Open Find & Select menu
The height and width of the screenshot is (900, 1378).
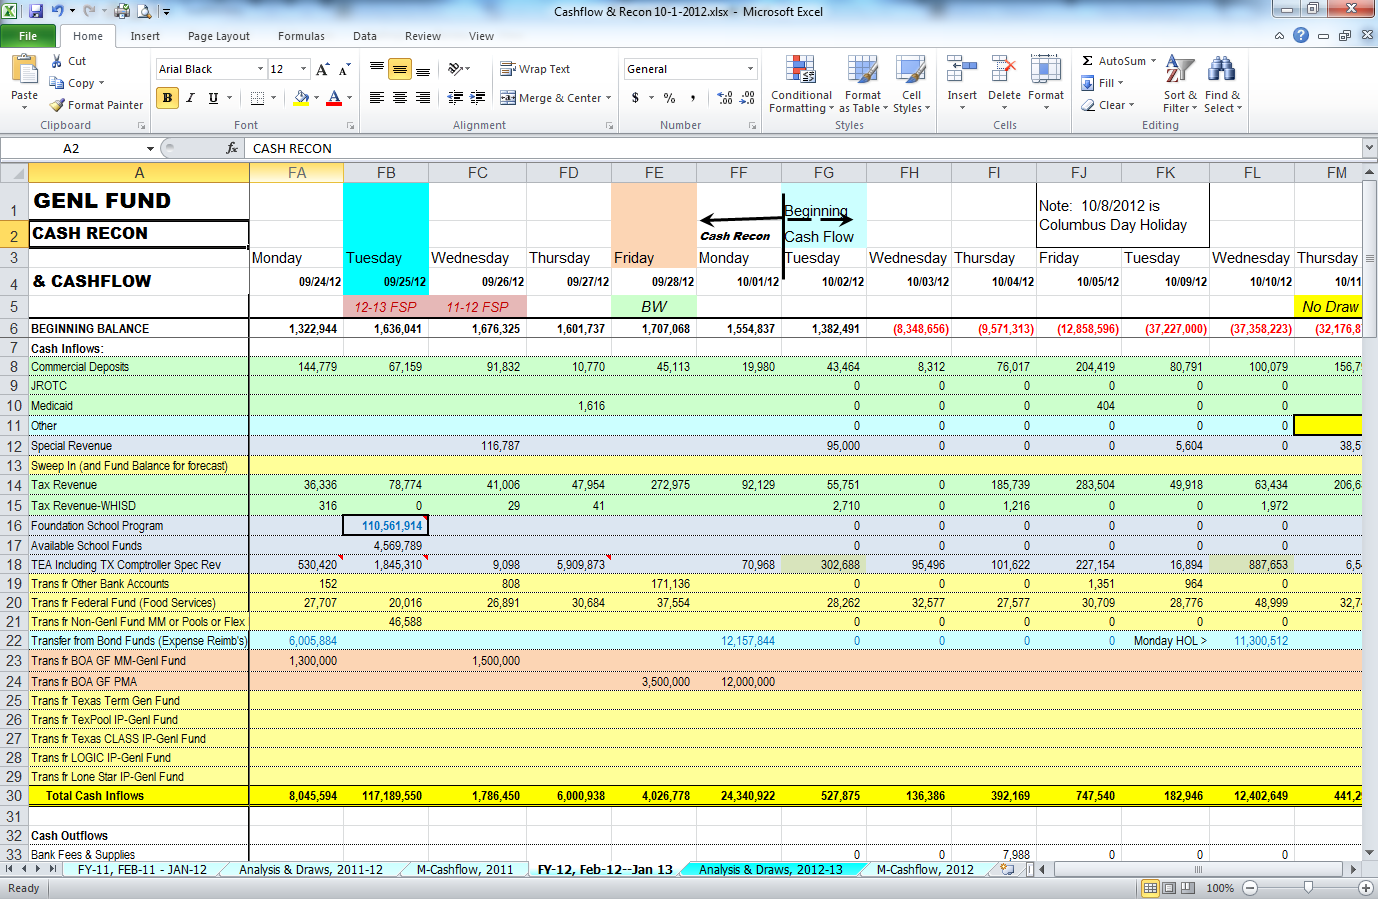[x=1222, y=85]
